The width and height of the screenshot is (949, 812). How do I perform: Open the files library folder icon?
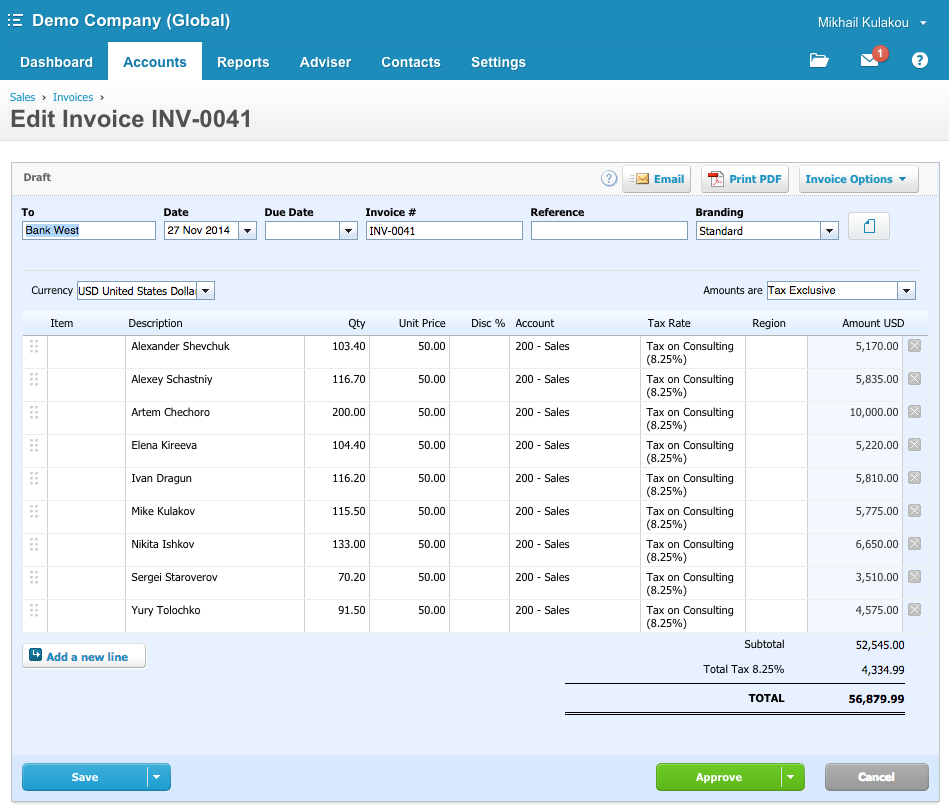coord(819,61)
